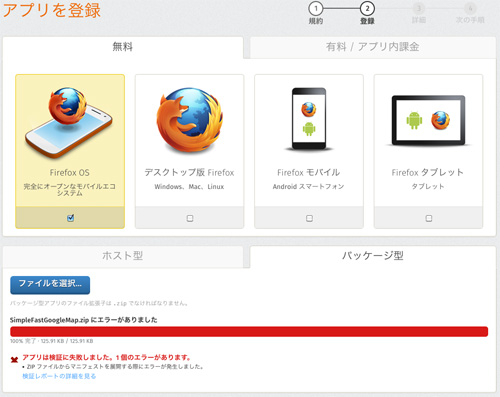The height and width of the screenshot is (397, 500).
Task: Click the Windows、Mac、Linux subtitle
Action: click(189, 187)
